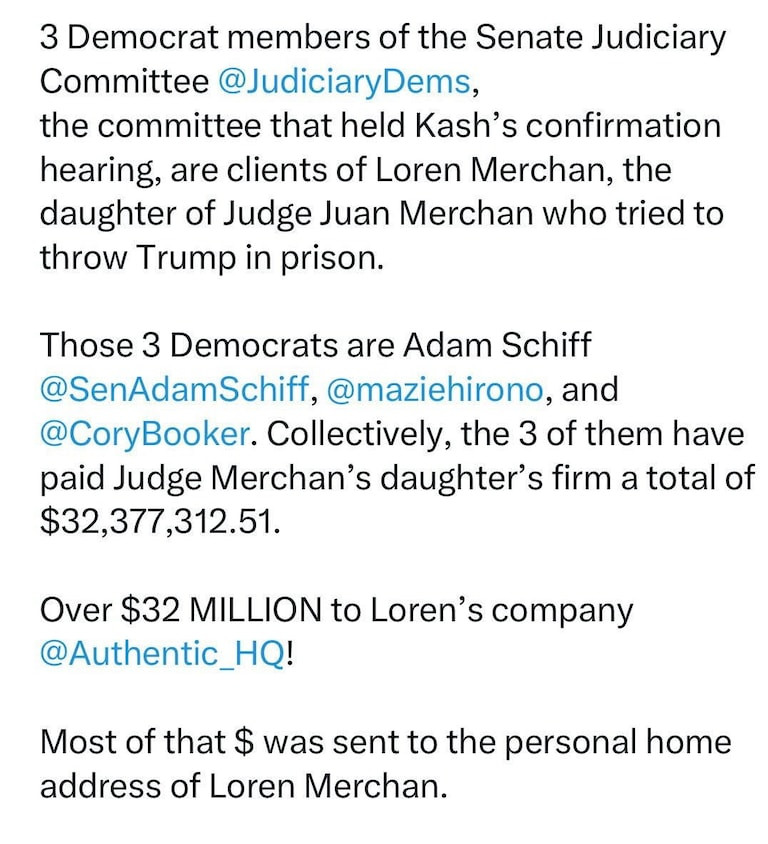
Task: Click the "throw Trump in prison." line
Action: 211,257
